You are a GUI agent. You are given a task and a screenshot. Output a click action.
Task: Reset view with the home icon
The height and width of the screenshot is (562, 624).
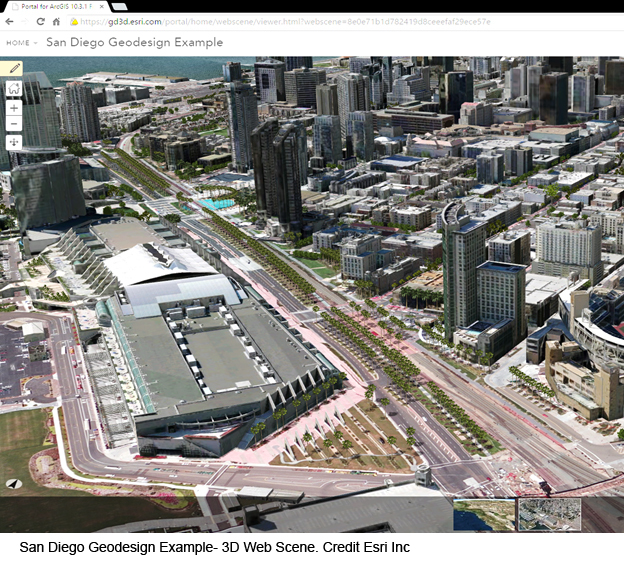13,88
